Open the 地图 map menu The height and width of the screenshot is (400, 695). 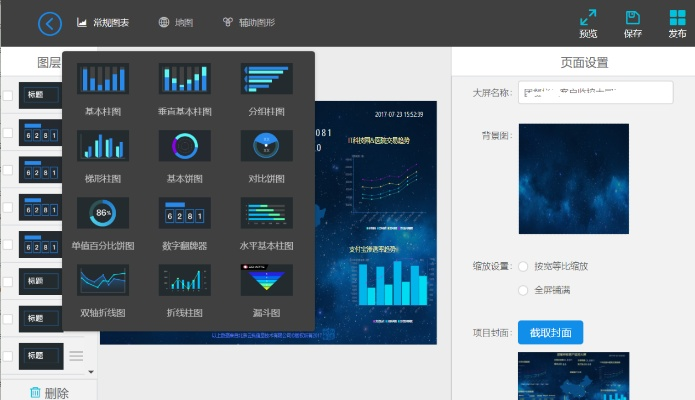[176, 22]
